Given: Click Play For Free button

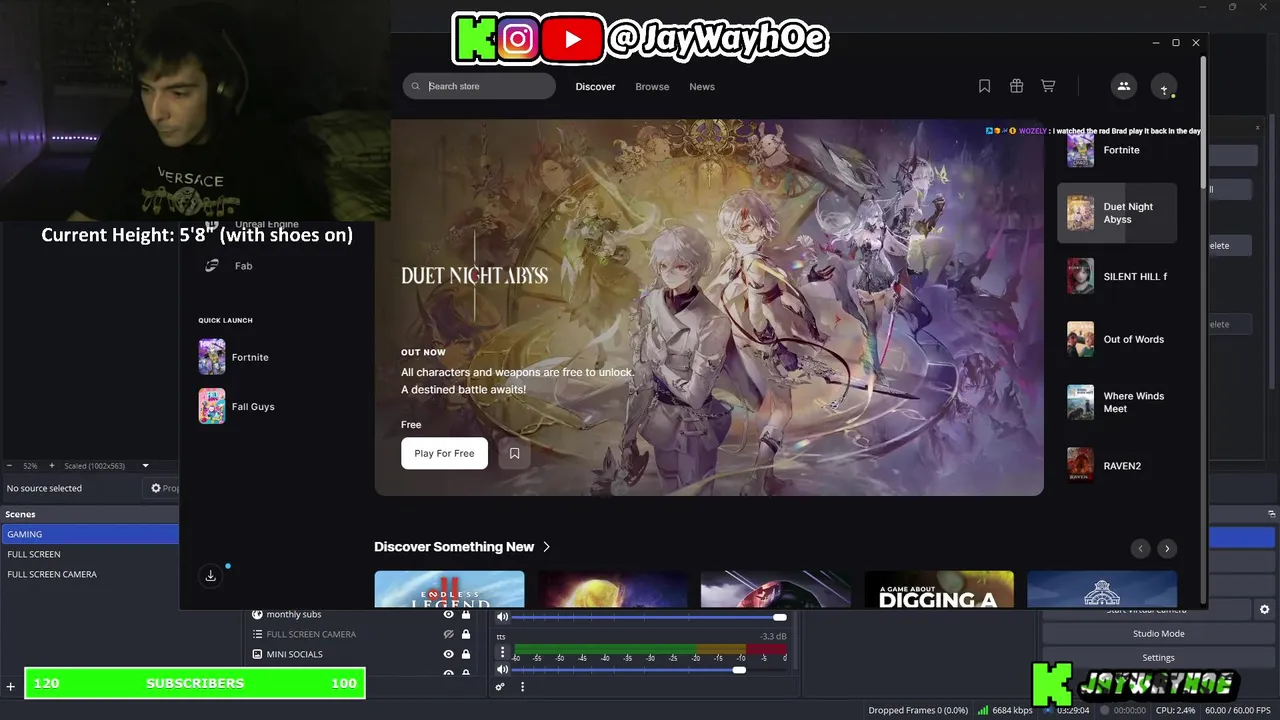Looking at the screenshot, I should (x=444, y=453).
